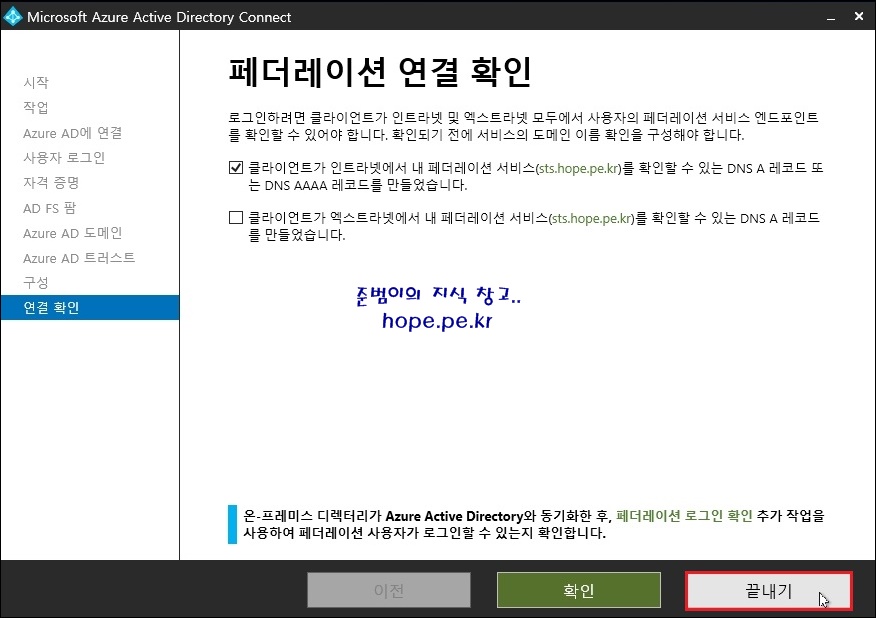
Task: Select the 시작 step in sidebar
Action: click(36, 83)
